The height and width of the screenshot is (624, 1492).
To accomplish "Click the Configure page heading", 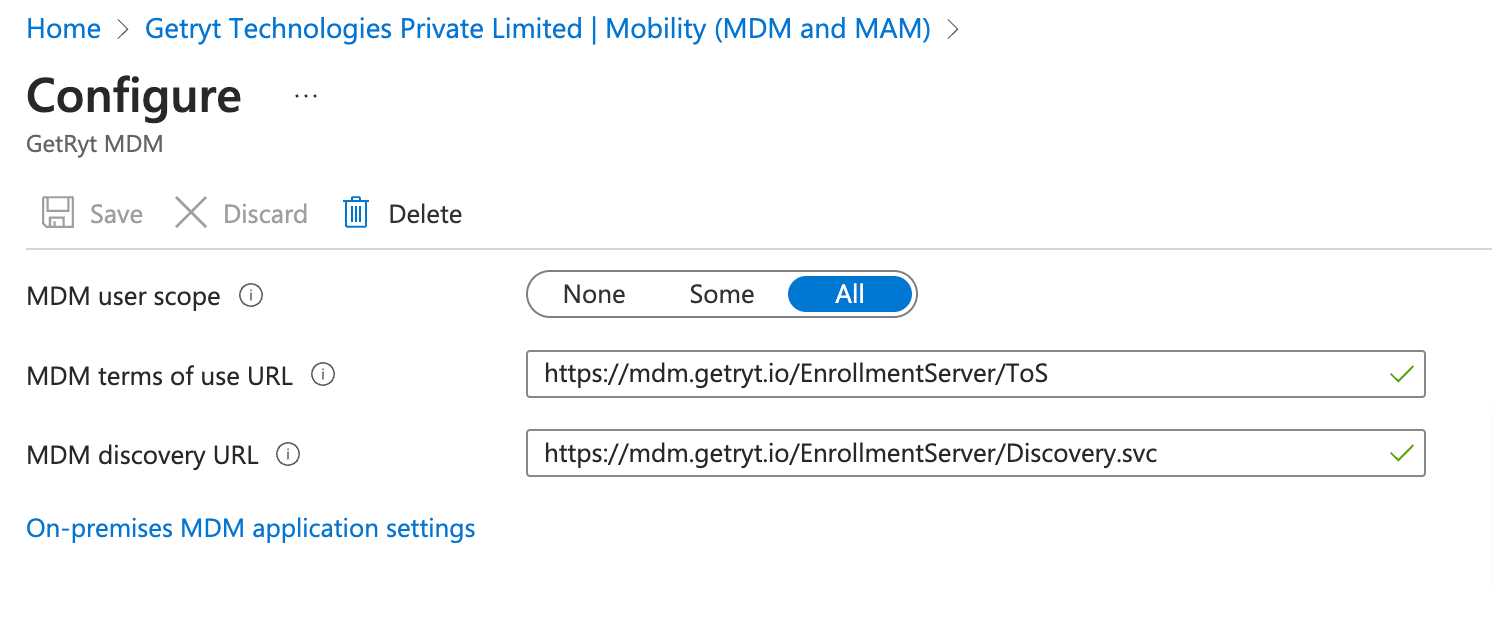I will tap(134, 96).
